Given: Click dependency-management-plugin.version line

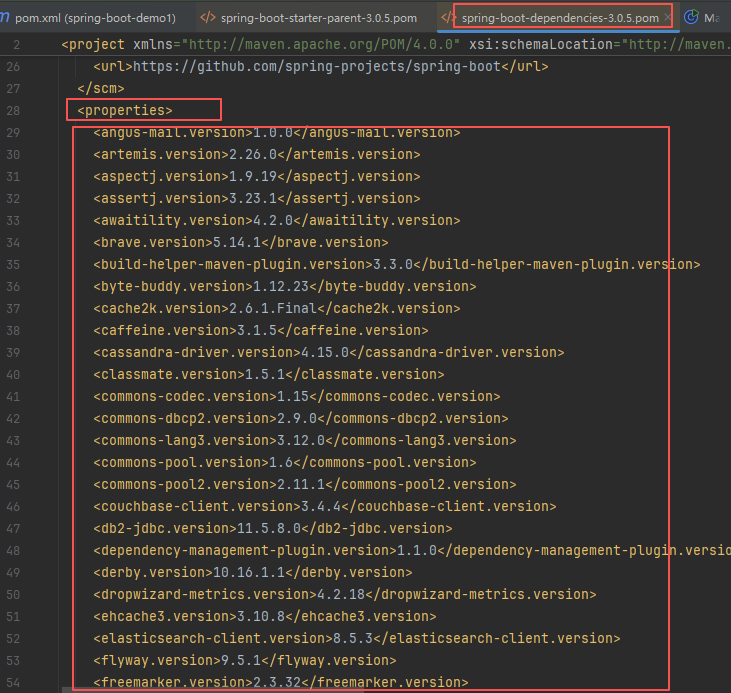Looking at the screenshot, I should 412,550.
